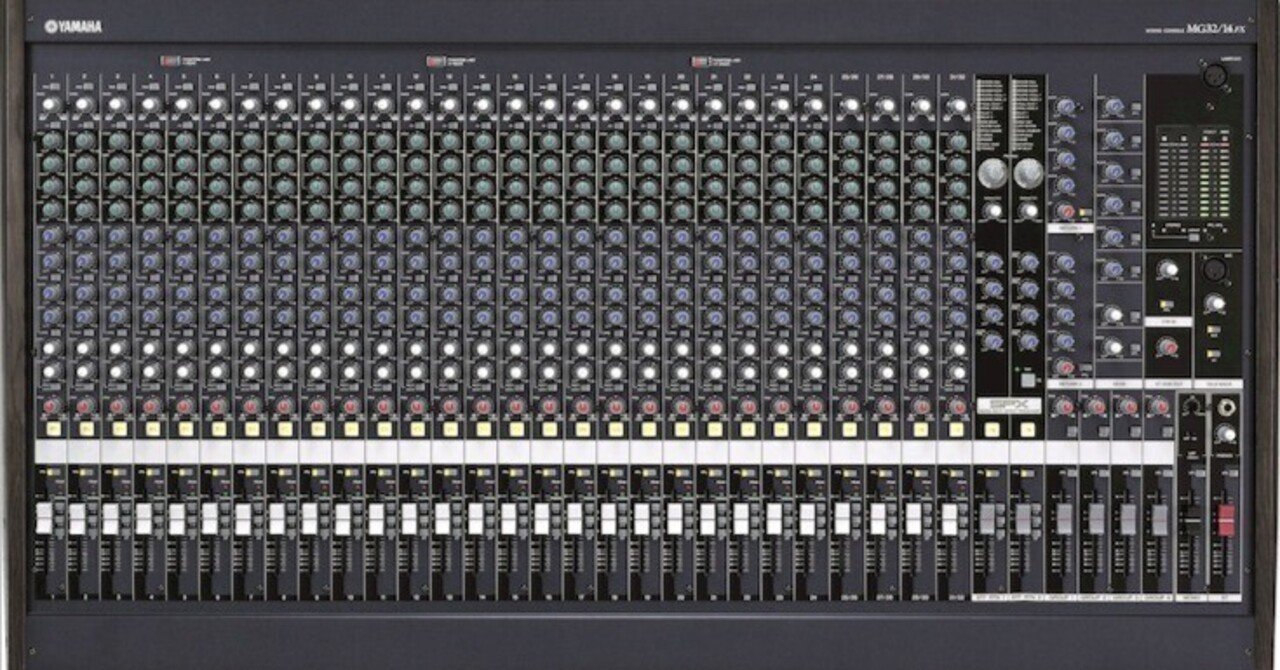Click stereo channel 29/30 fader cap

point(913,519)
